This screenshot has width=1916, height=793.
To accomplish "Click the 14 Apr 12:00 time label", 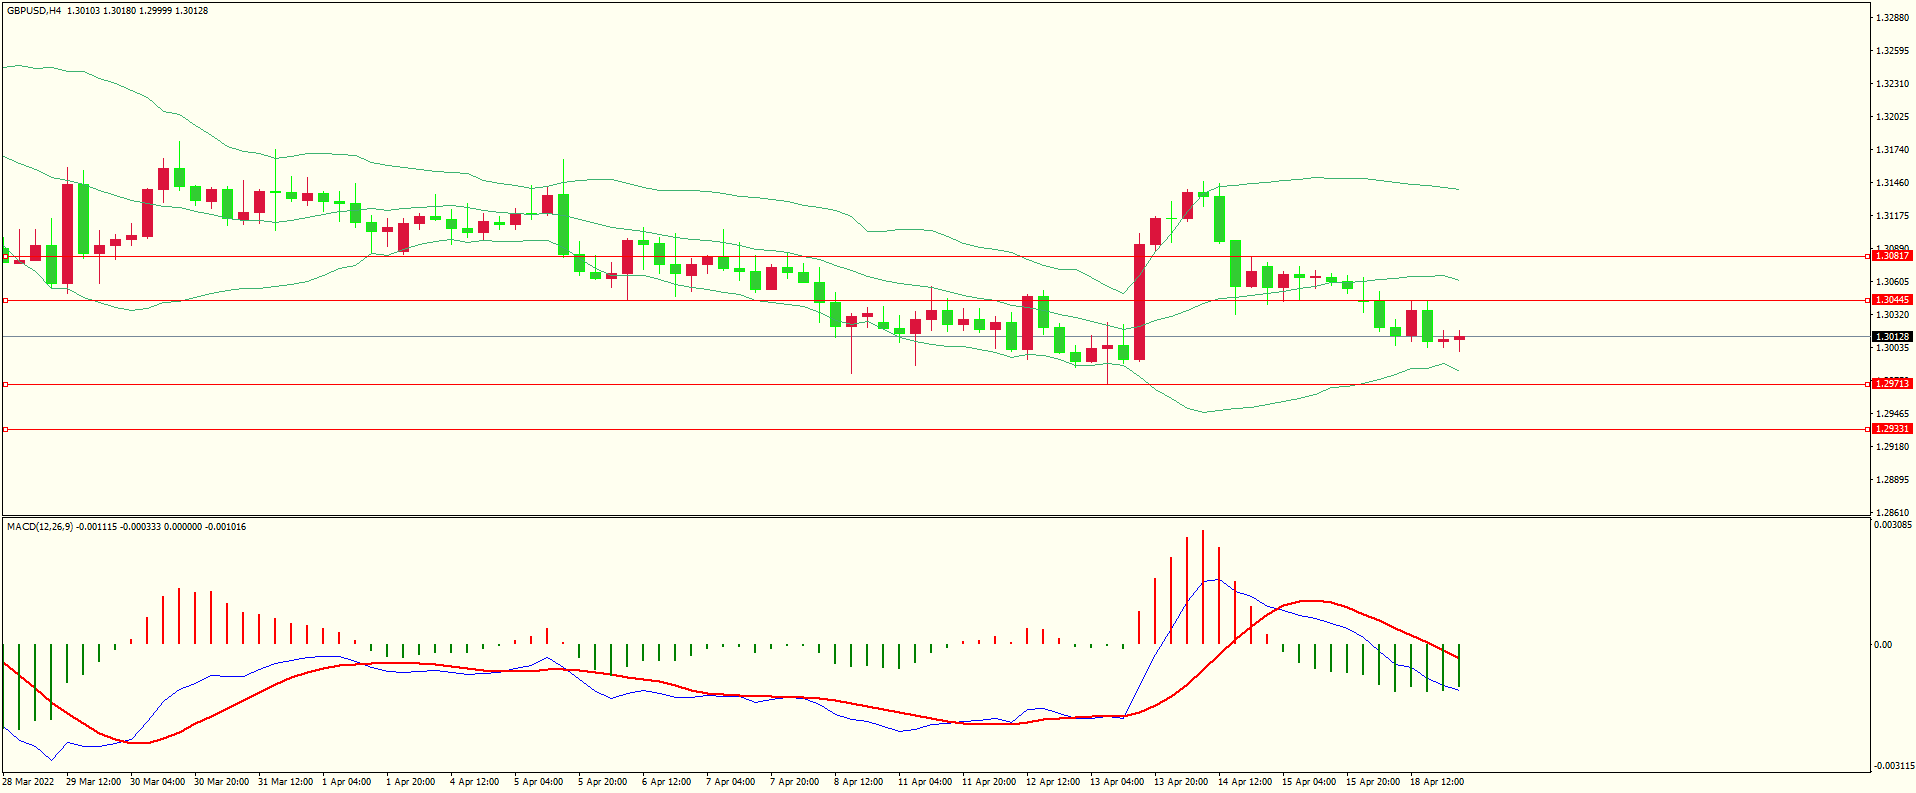I will (1245, 782).
